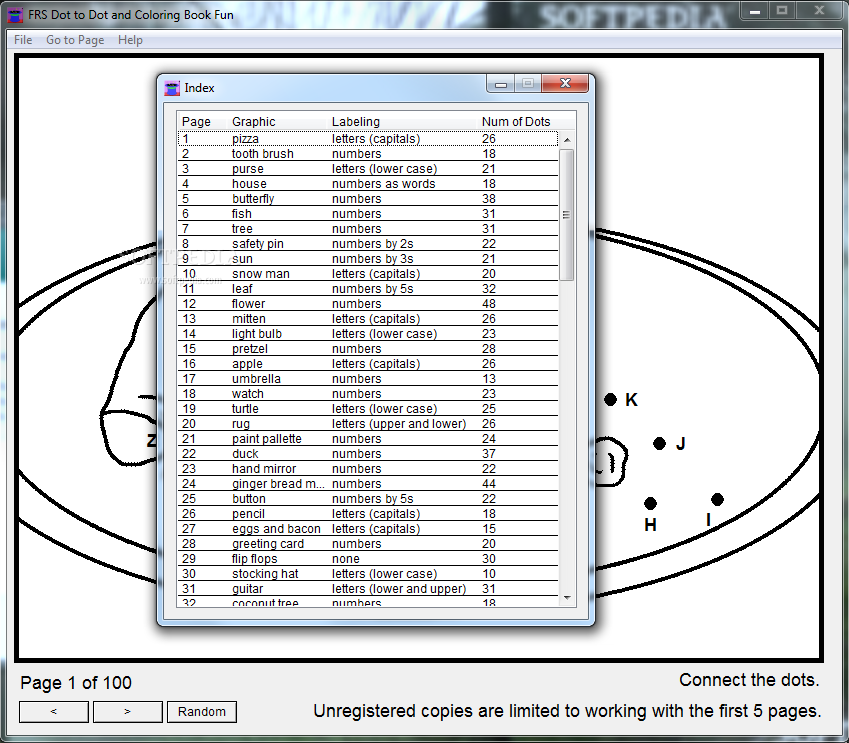The width and height of the screenshot is (849, 743).
Task: Select the stocking hat row
Action: (368, 573)
